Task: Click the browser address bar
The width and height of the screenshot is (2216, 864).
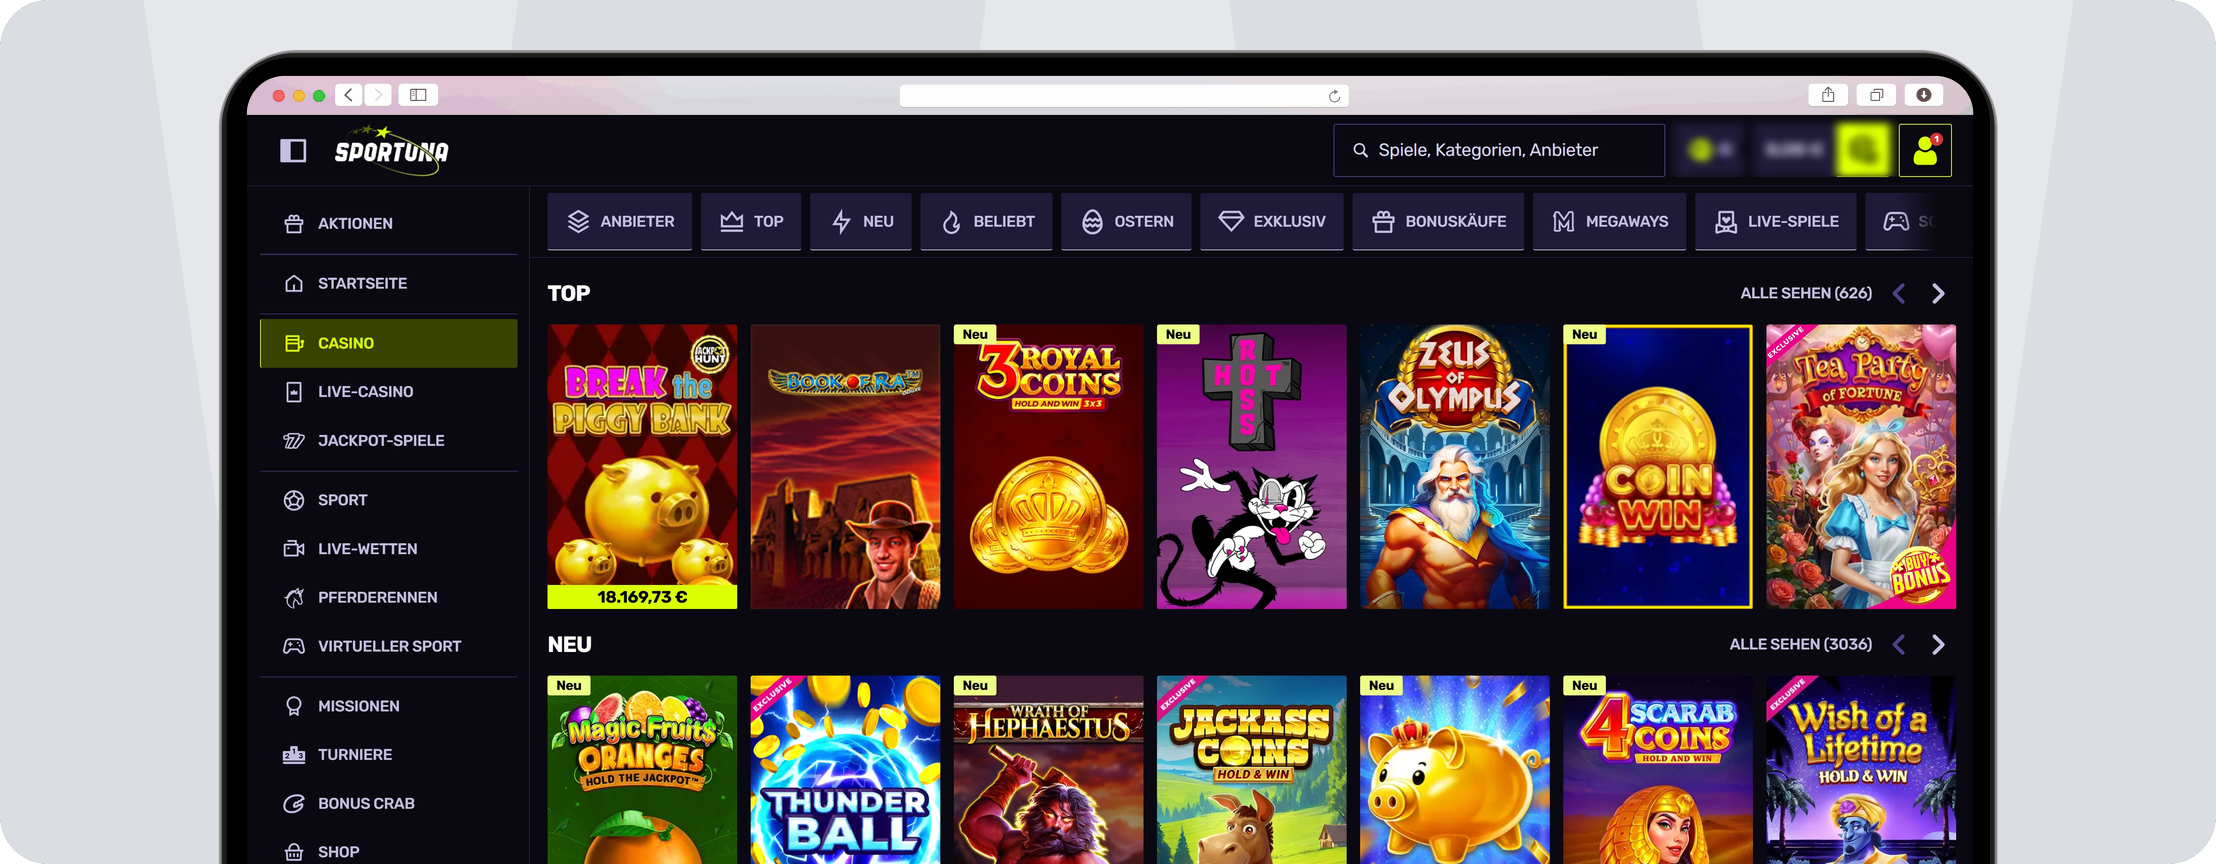Action: coord(1124,96)
